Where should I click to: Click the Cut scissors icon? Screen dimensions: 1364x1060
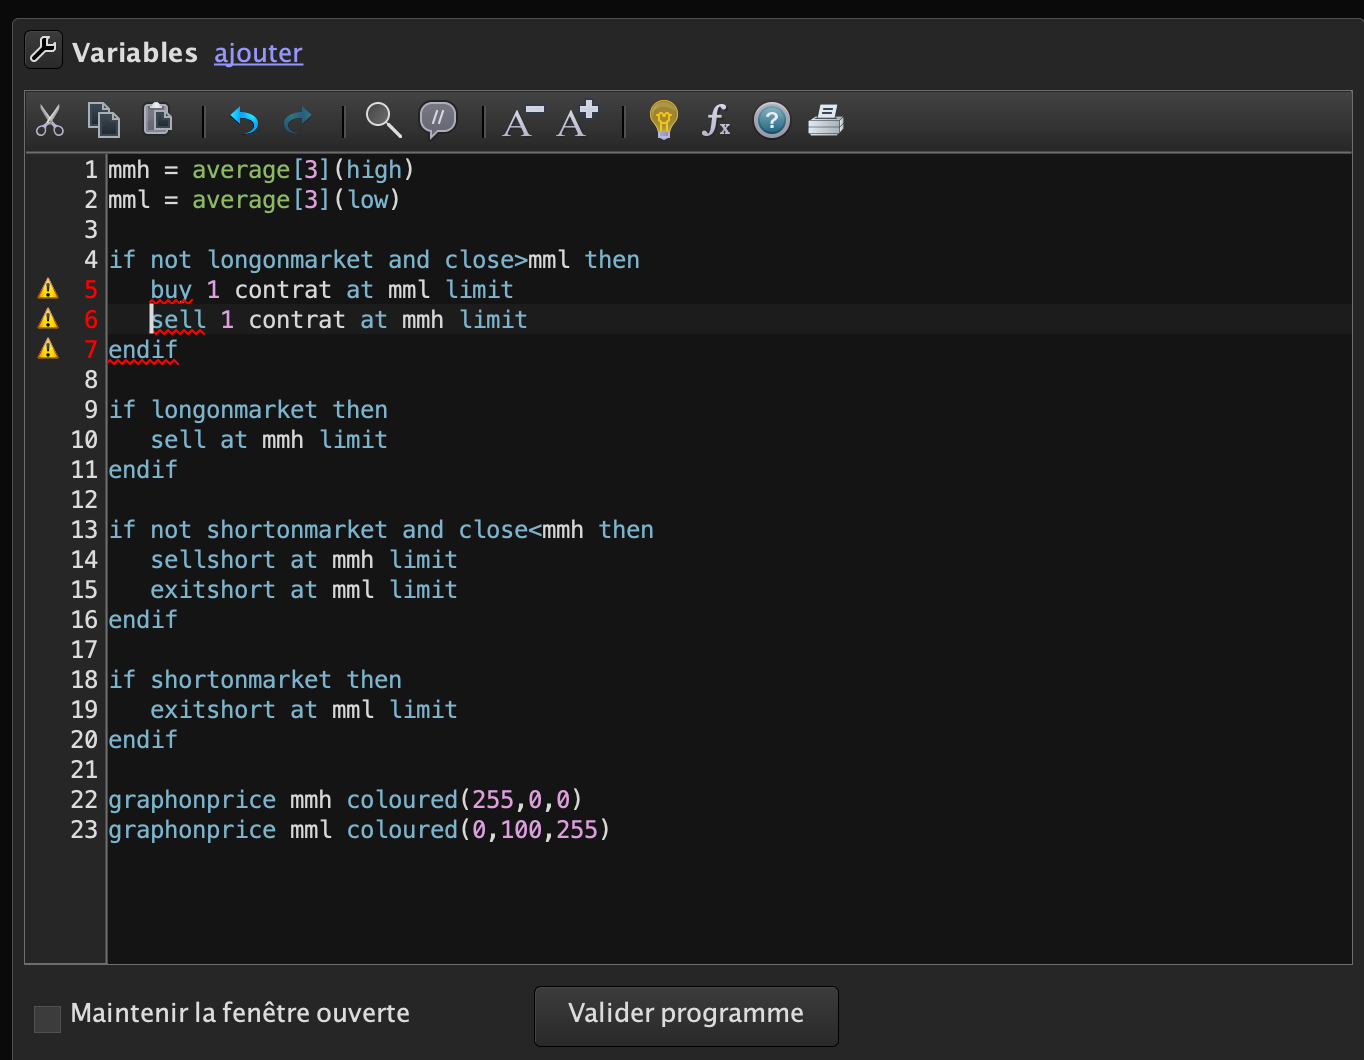[50, 121]
